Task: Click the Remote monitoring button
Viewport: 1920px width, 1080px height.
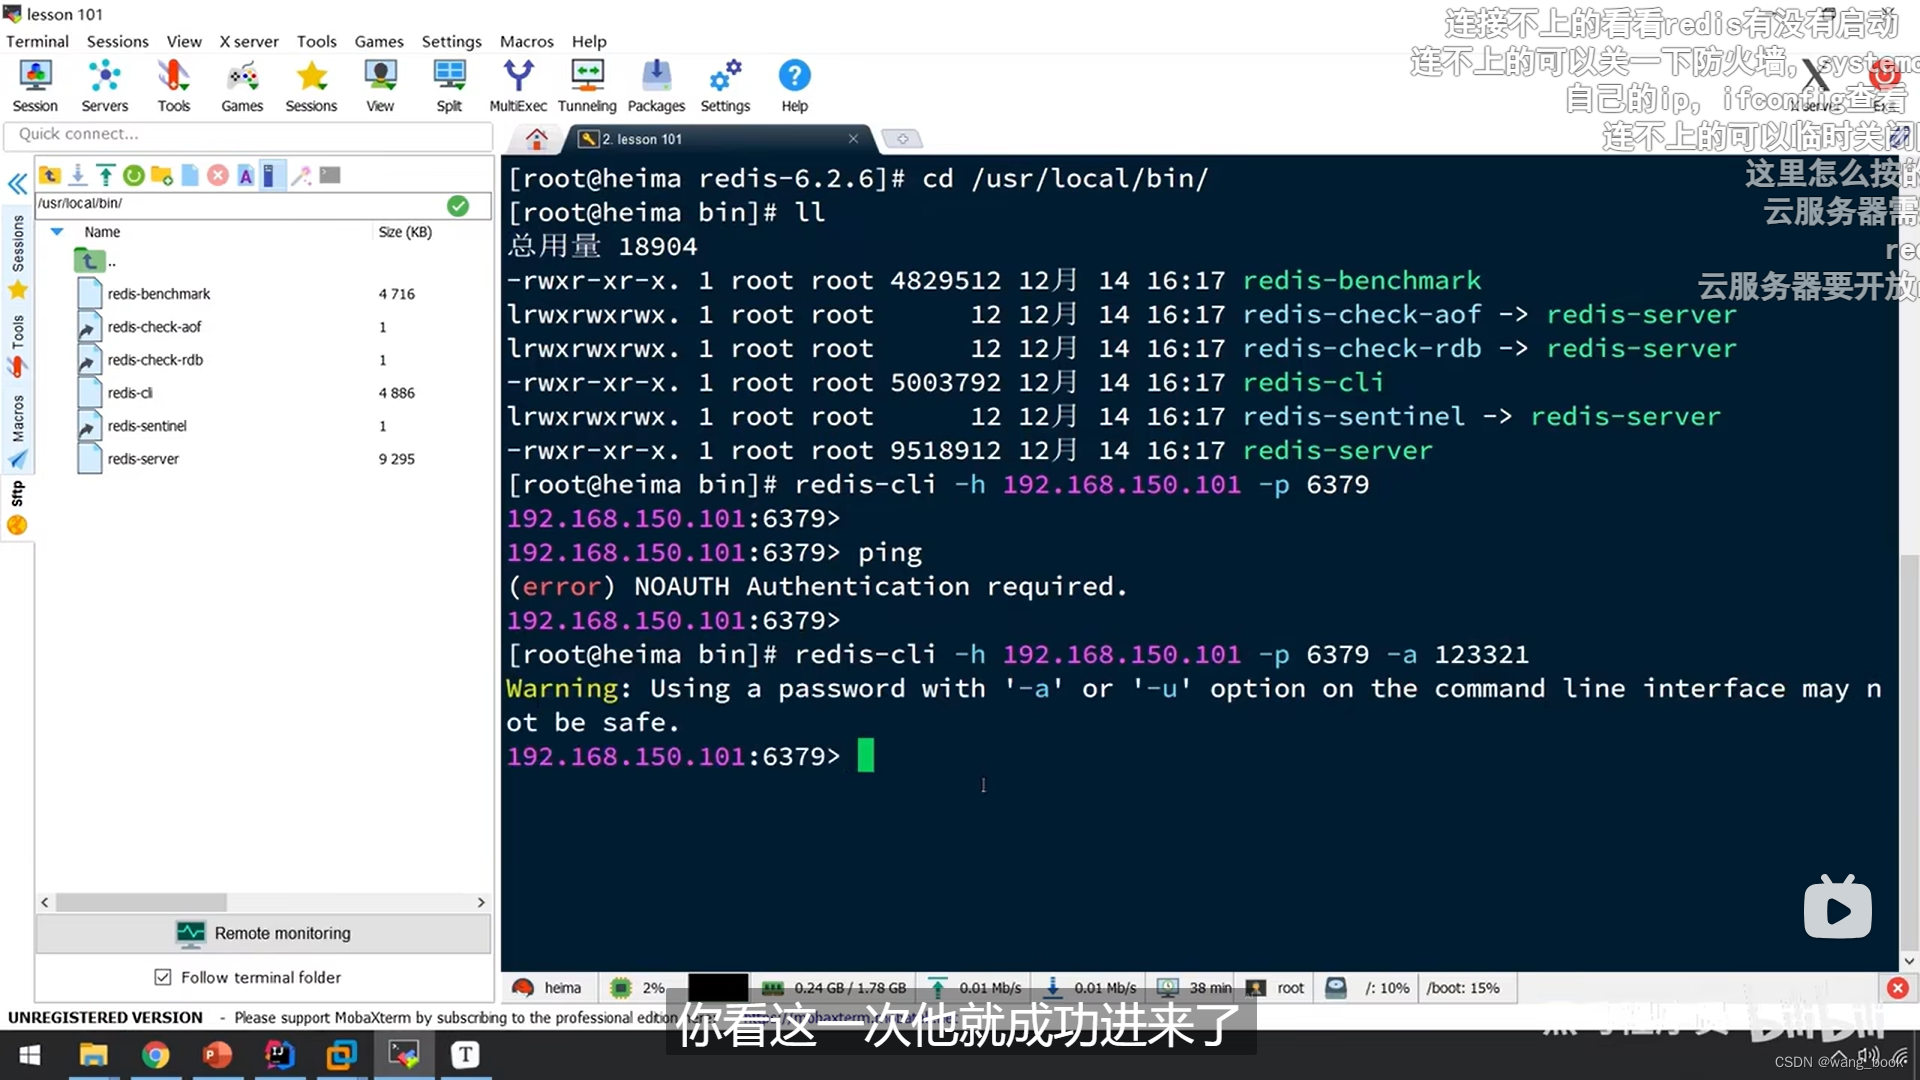Action: coord(264,933)
